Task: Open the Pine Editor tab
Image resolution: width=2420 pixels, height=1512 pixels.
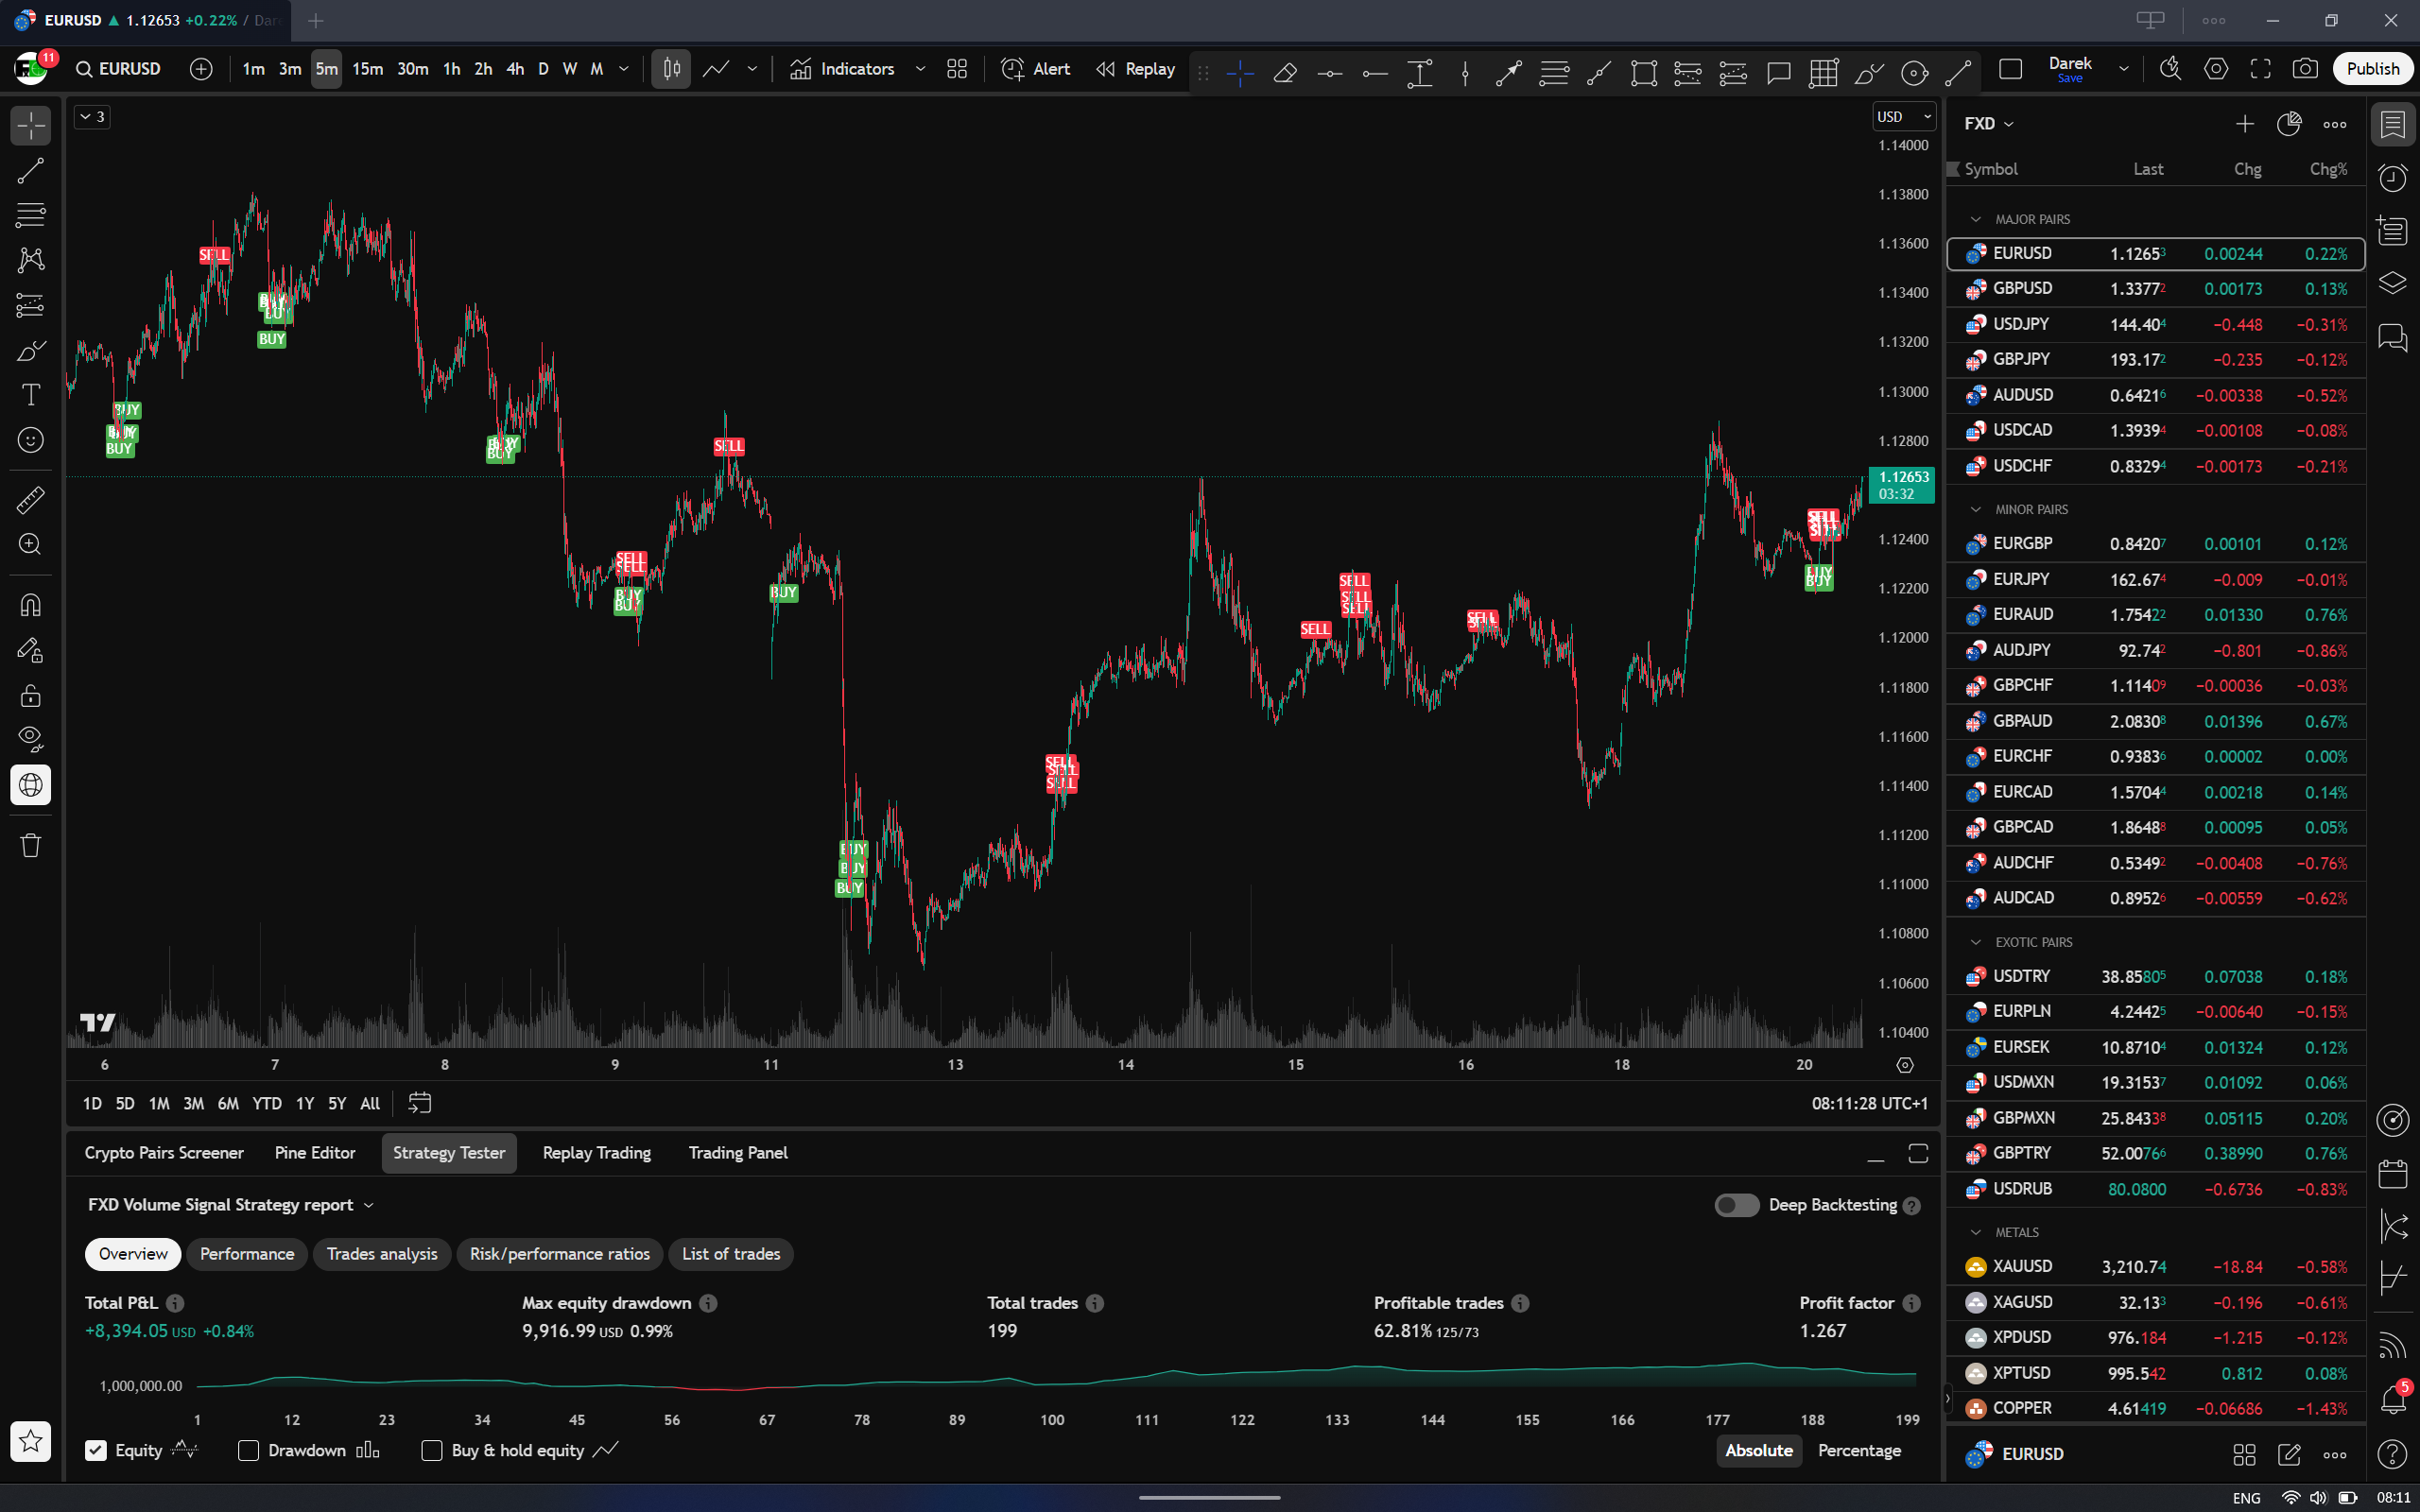Action: pyautogui.click(x=315, y=1153)
